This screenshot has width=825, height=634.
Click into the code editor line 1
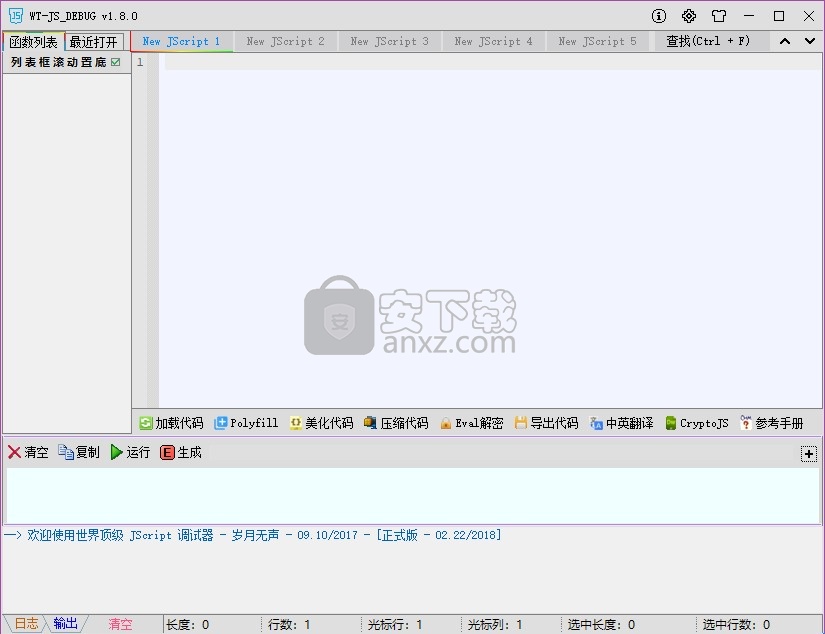[492, 62]
